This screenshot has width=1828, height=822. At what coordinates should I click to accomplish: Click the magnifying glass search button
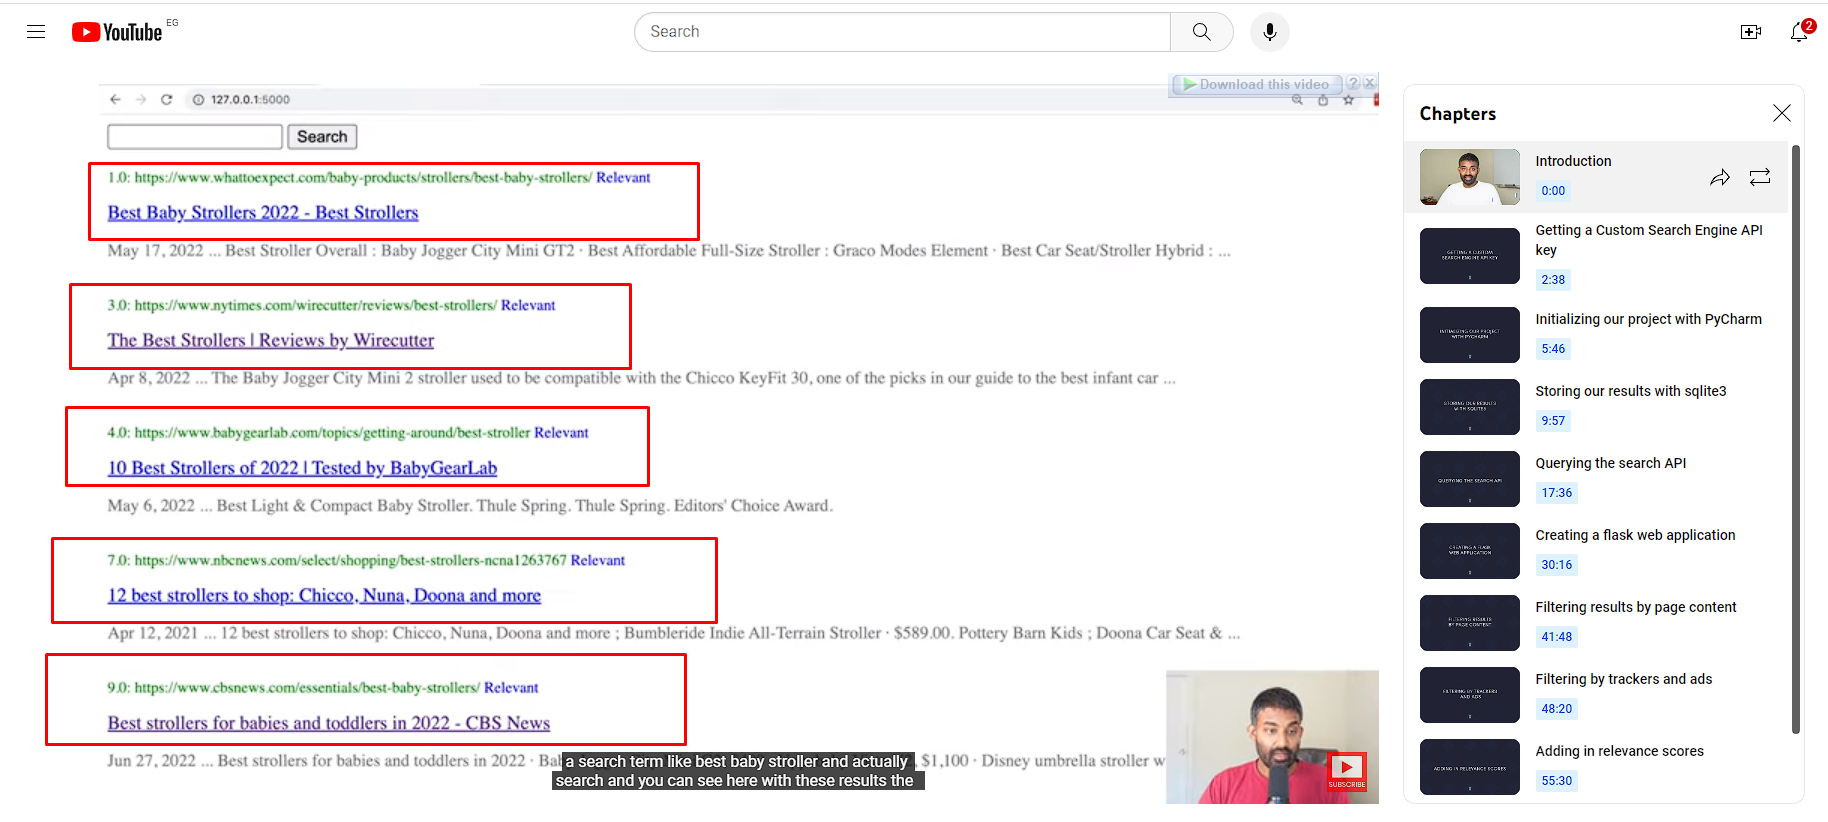pos(1201,32)
